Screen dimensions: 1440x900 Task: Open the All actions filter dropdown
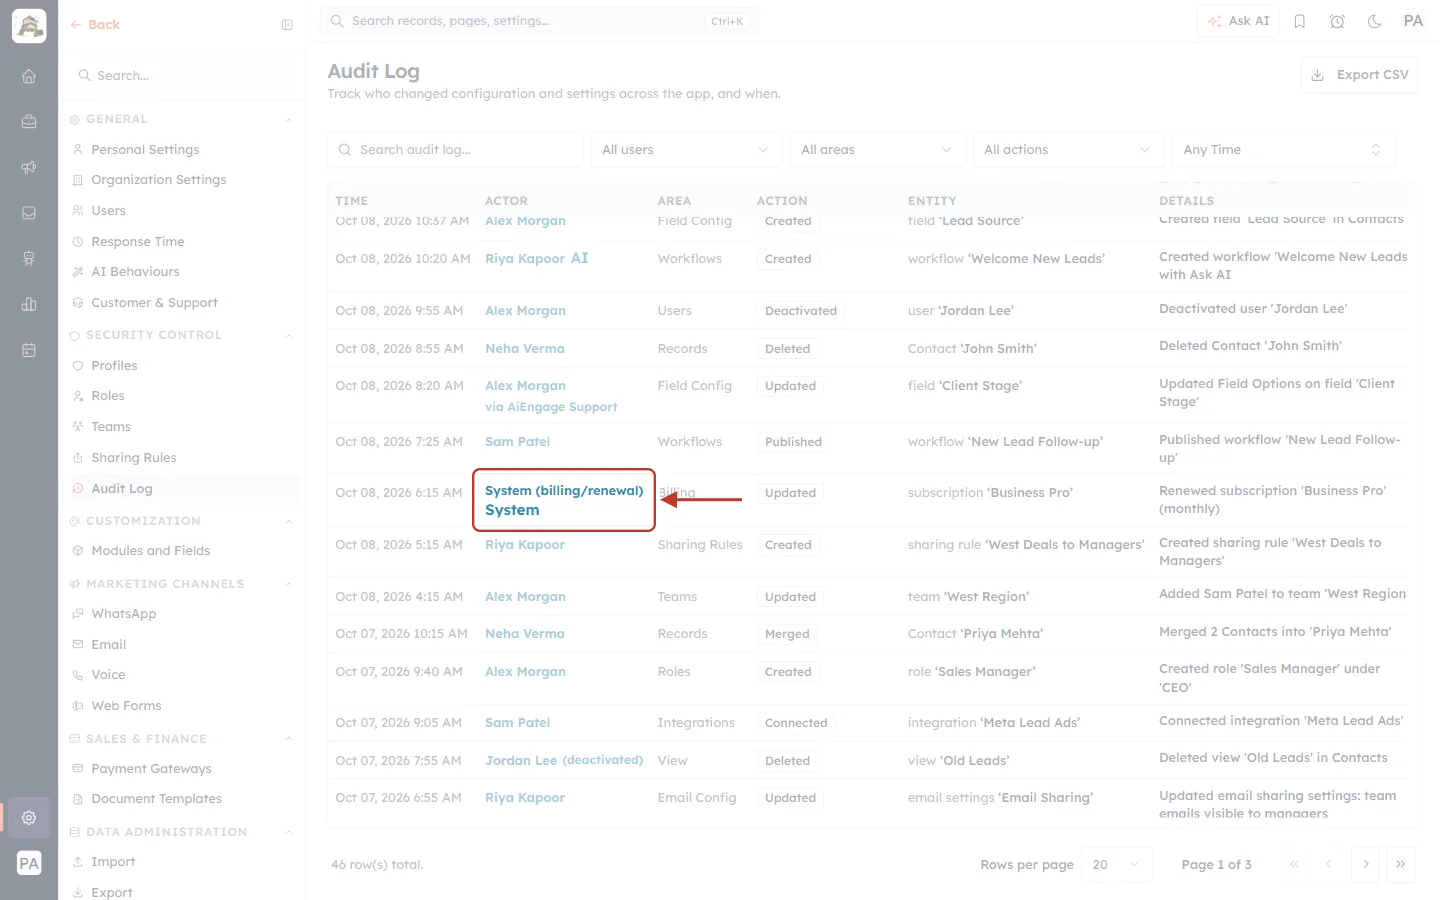coord(1068,150)
